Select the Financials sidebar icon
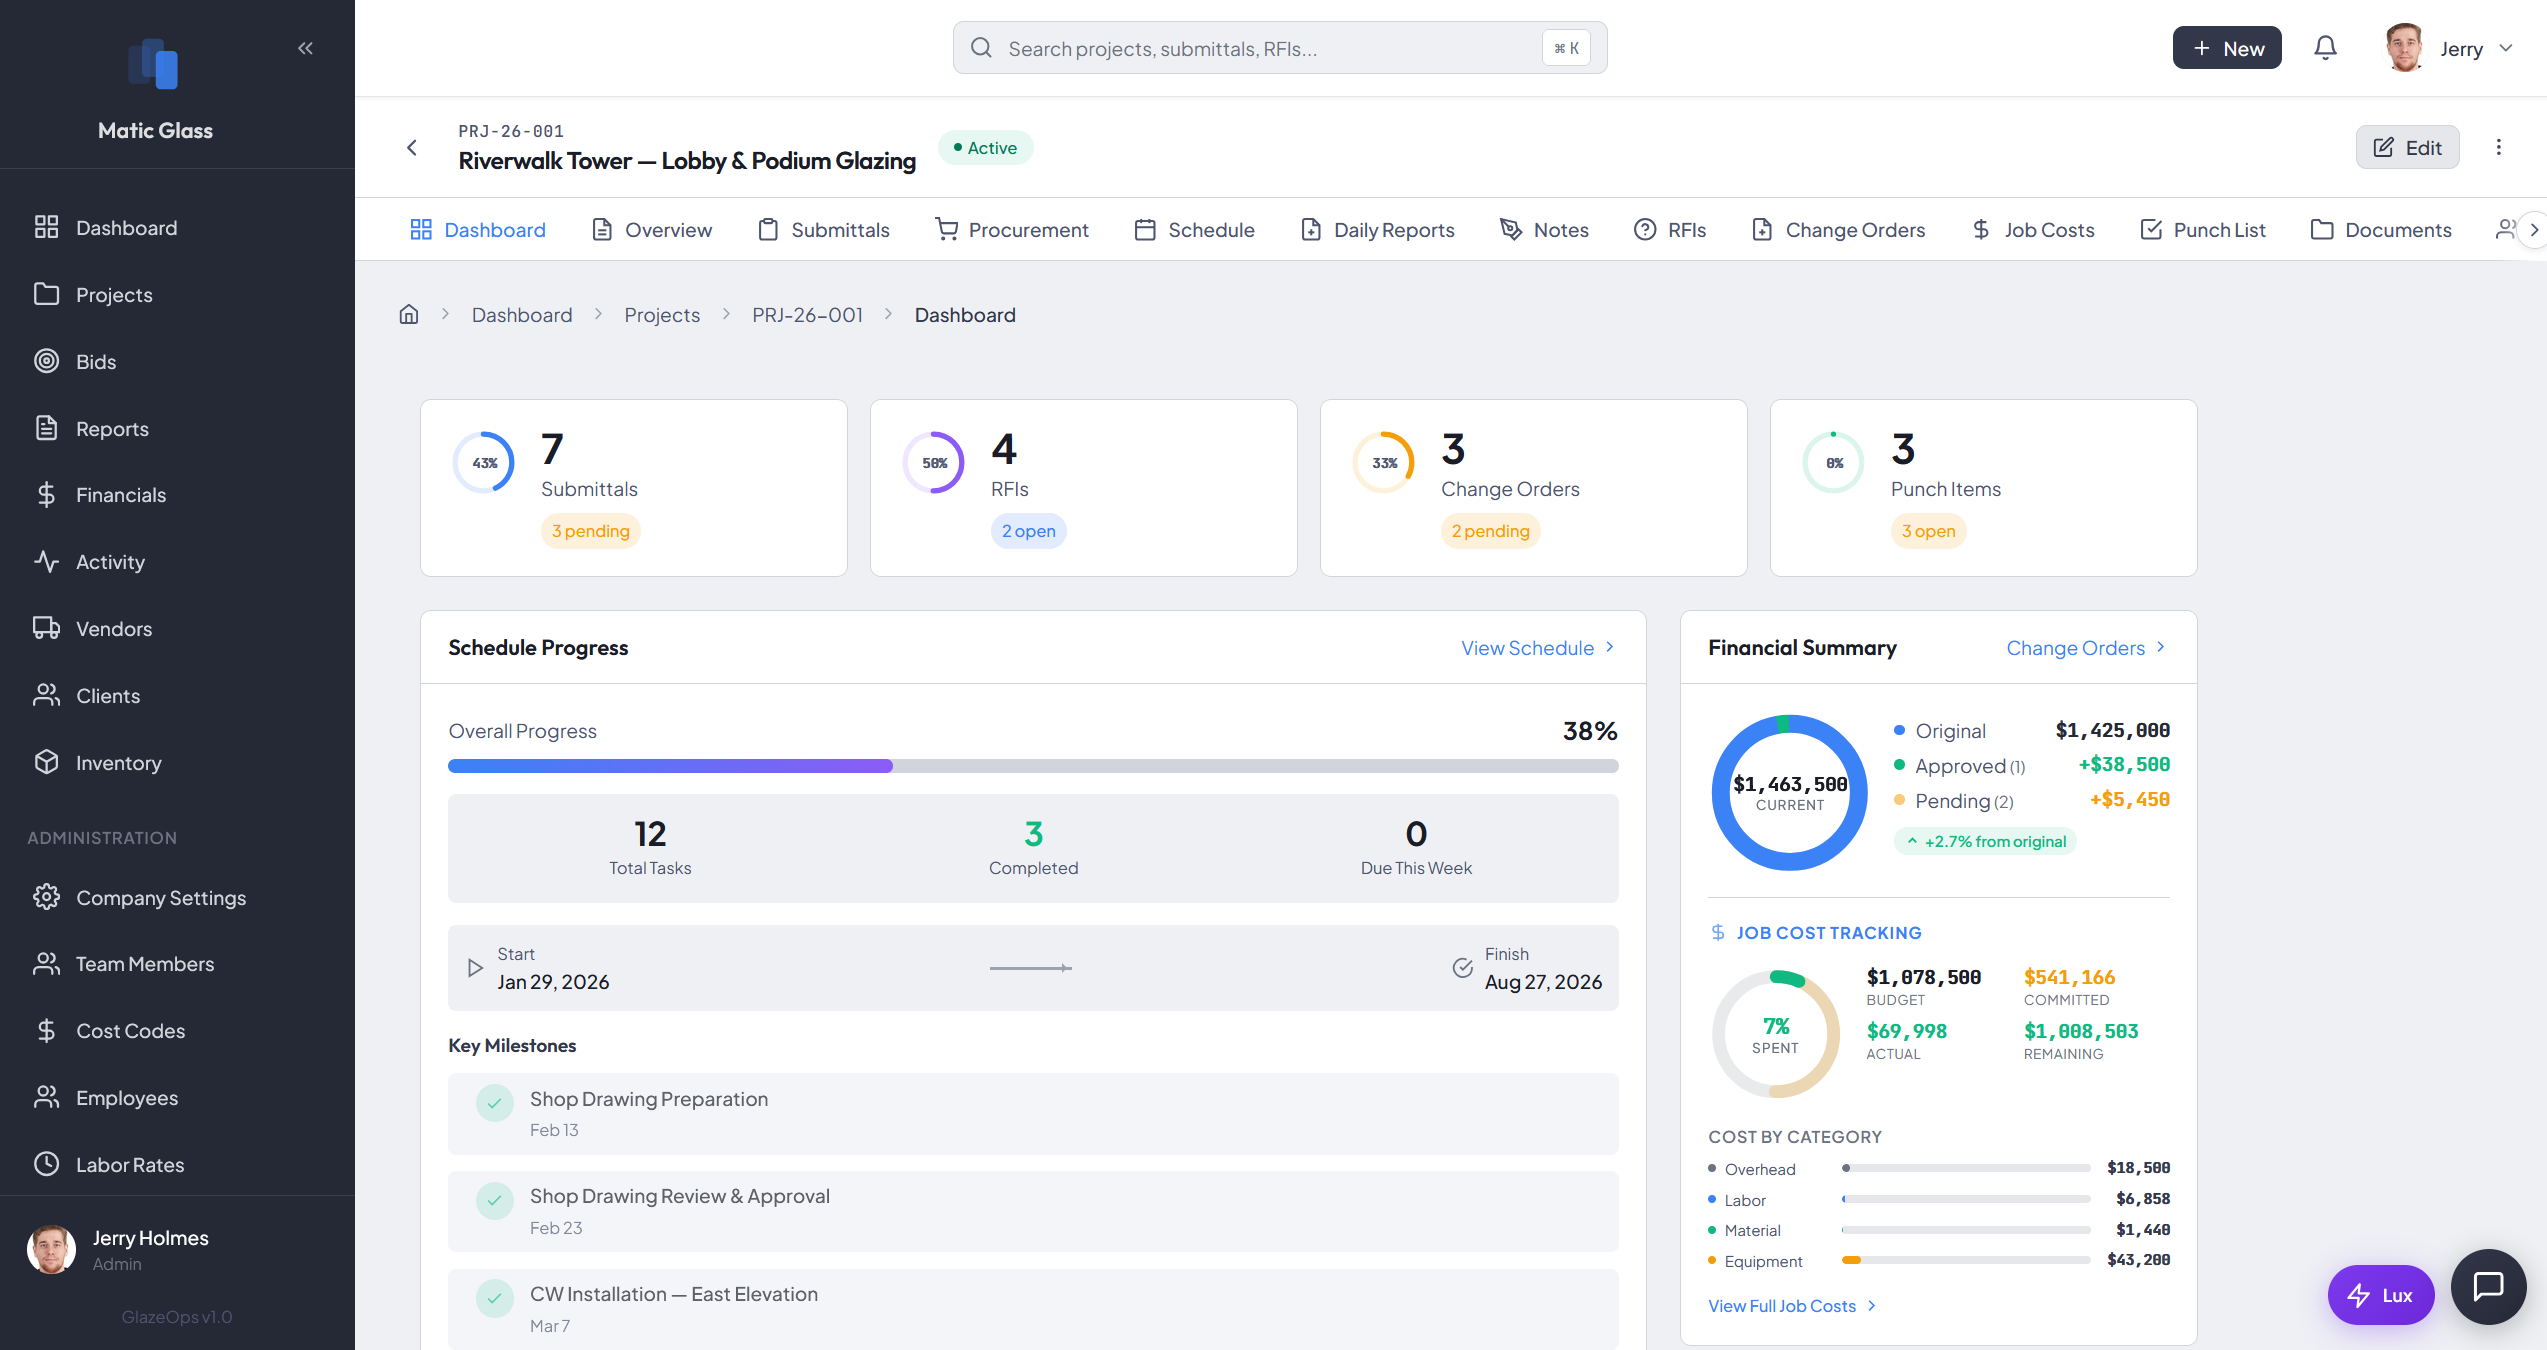Screen dimensions: 2547x1350 (x=47, y=494)
